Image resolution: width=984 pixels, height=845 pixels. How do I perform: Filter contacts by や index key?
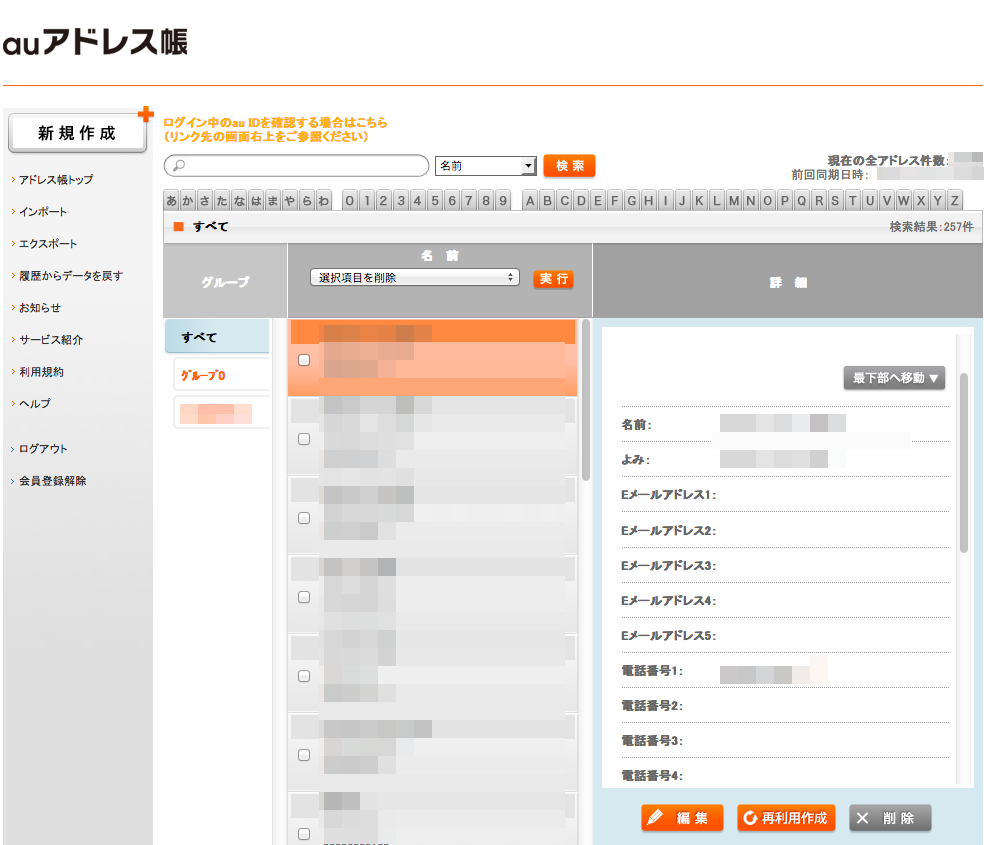pyautogui.click(x=290, y=201)
